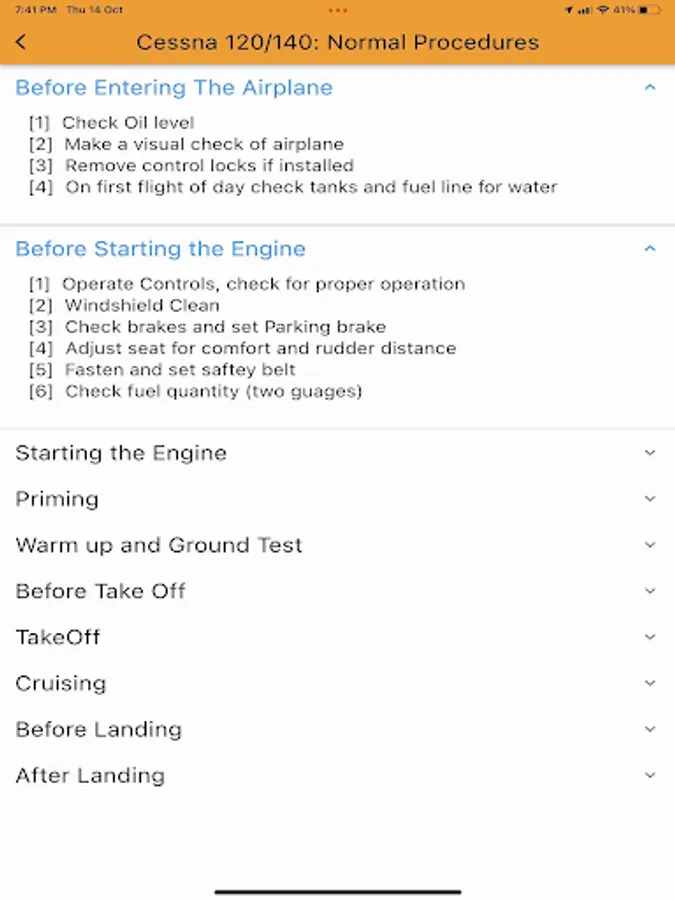Click the Check Oil level step
675x900 pixels.
128,123
